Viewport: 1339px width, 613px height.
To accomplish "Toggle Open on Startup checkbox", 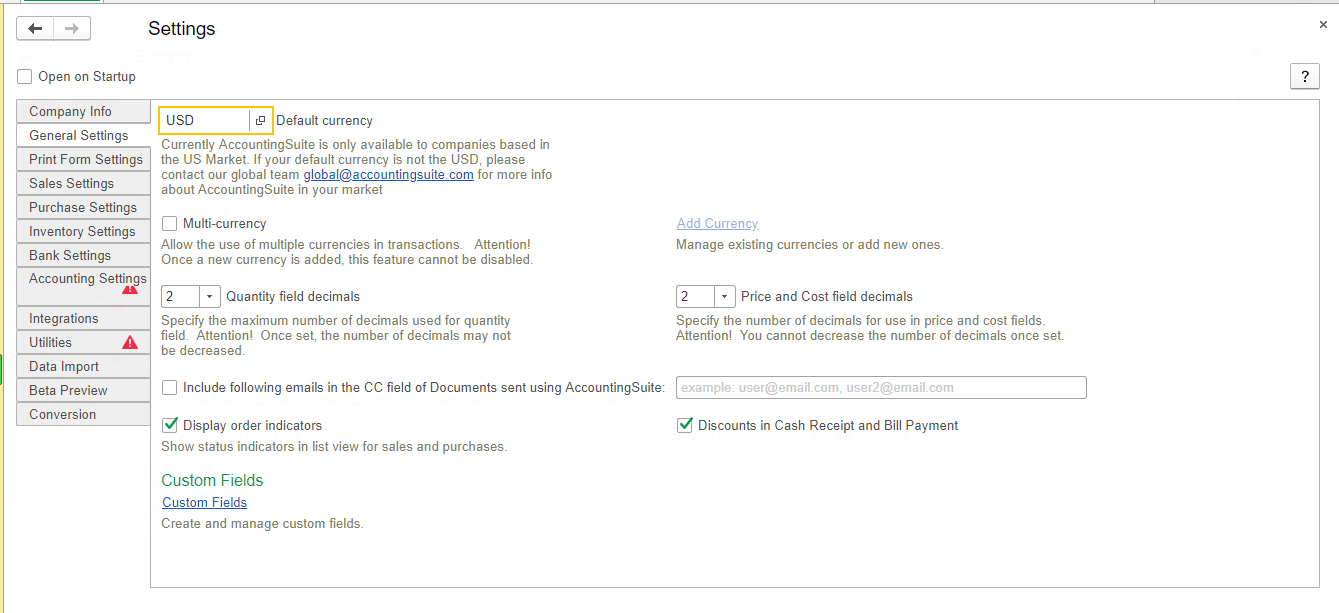I will pyautogui.click(x=25, y=77).
